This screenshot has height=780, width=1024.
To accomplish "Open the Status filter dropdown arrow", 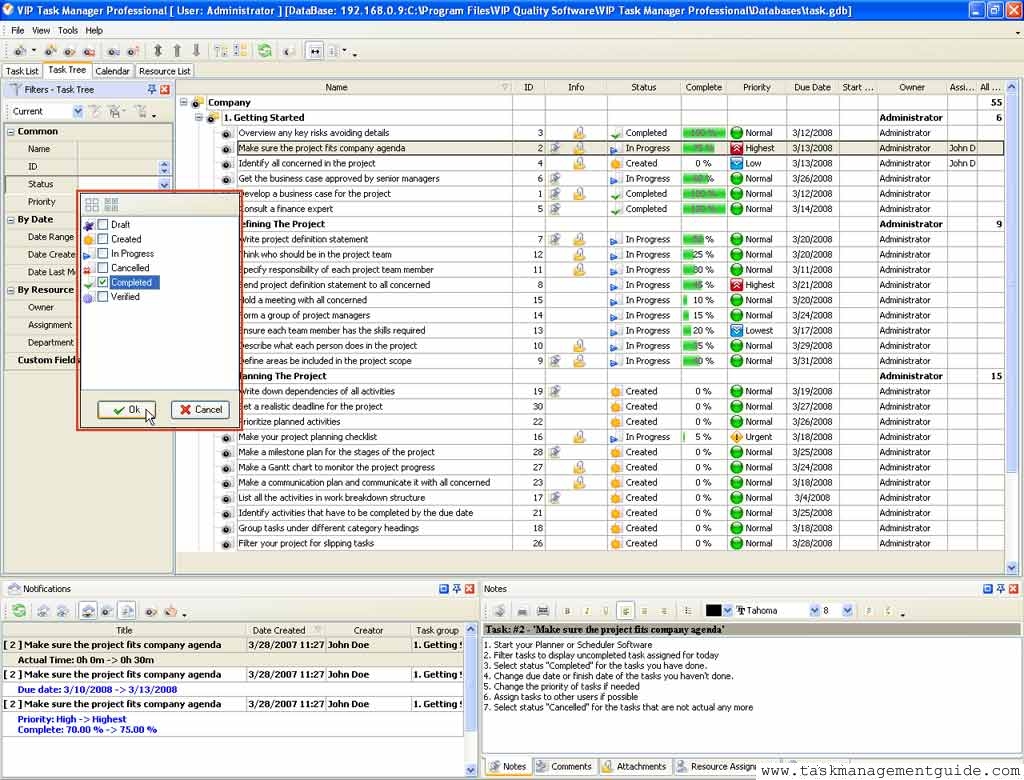I will (x=164, y=184).
